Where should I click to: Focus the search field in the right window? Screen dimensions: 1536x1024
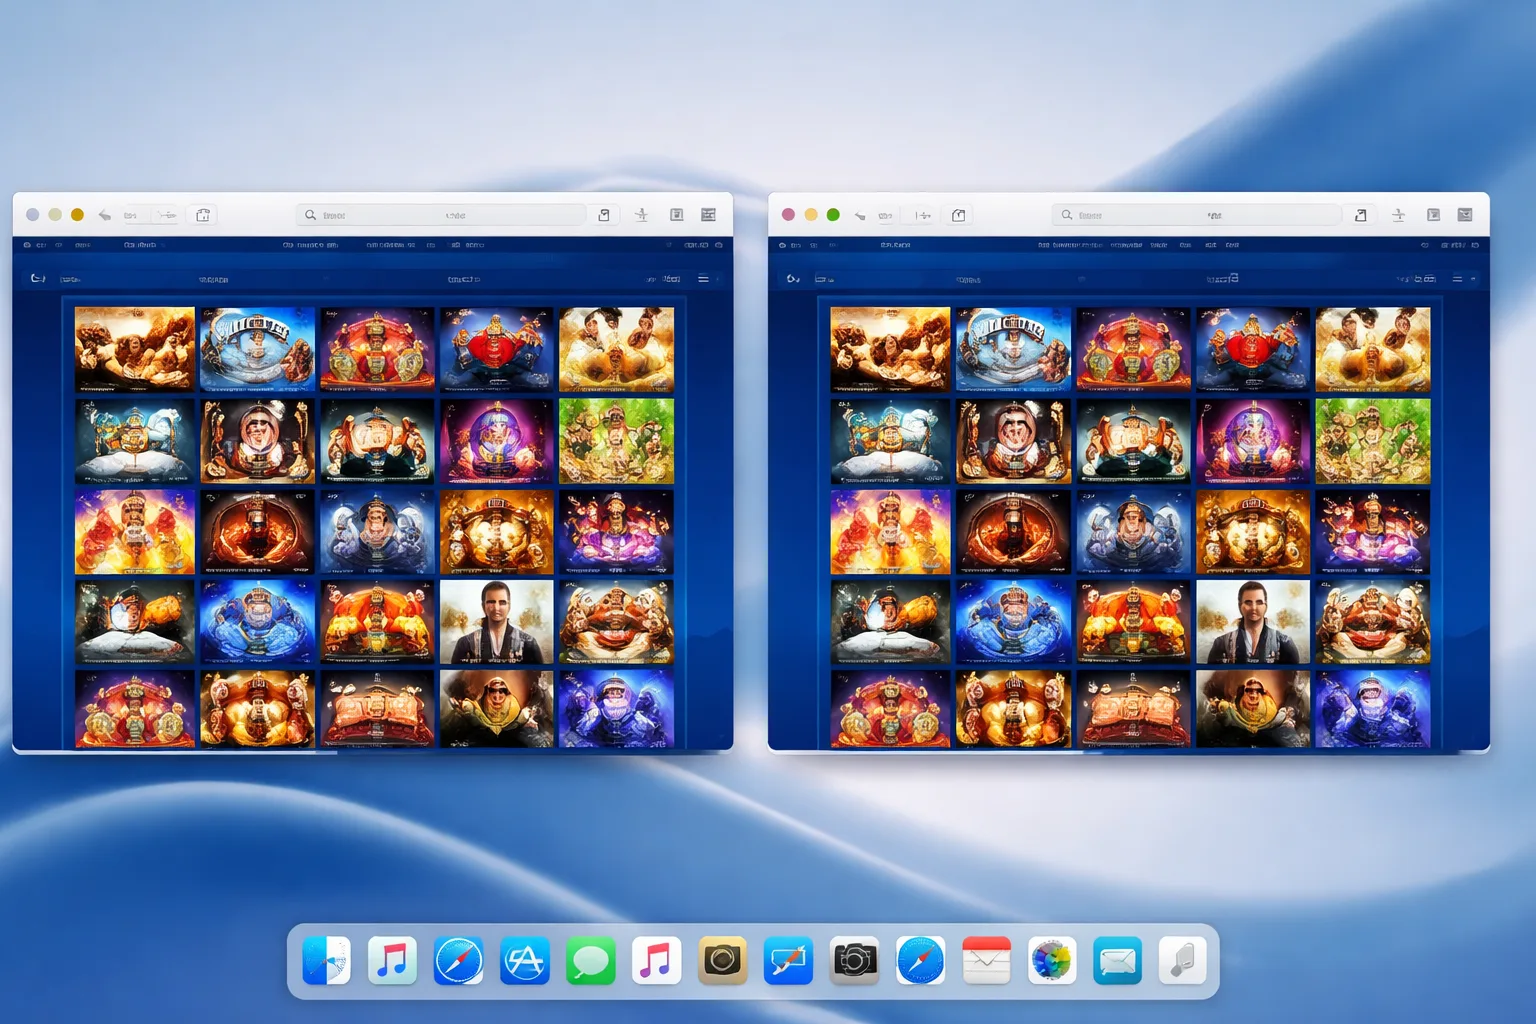(x=1196, y=215)
